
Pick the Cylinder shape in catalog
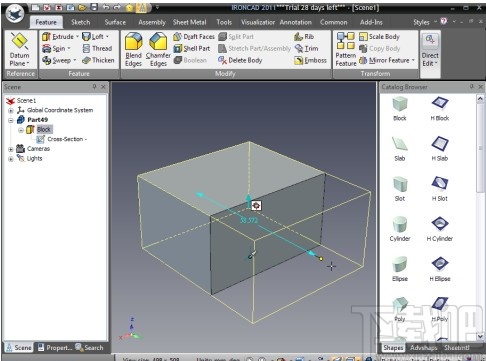(x=400, y=229)
